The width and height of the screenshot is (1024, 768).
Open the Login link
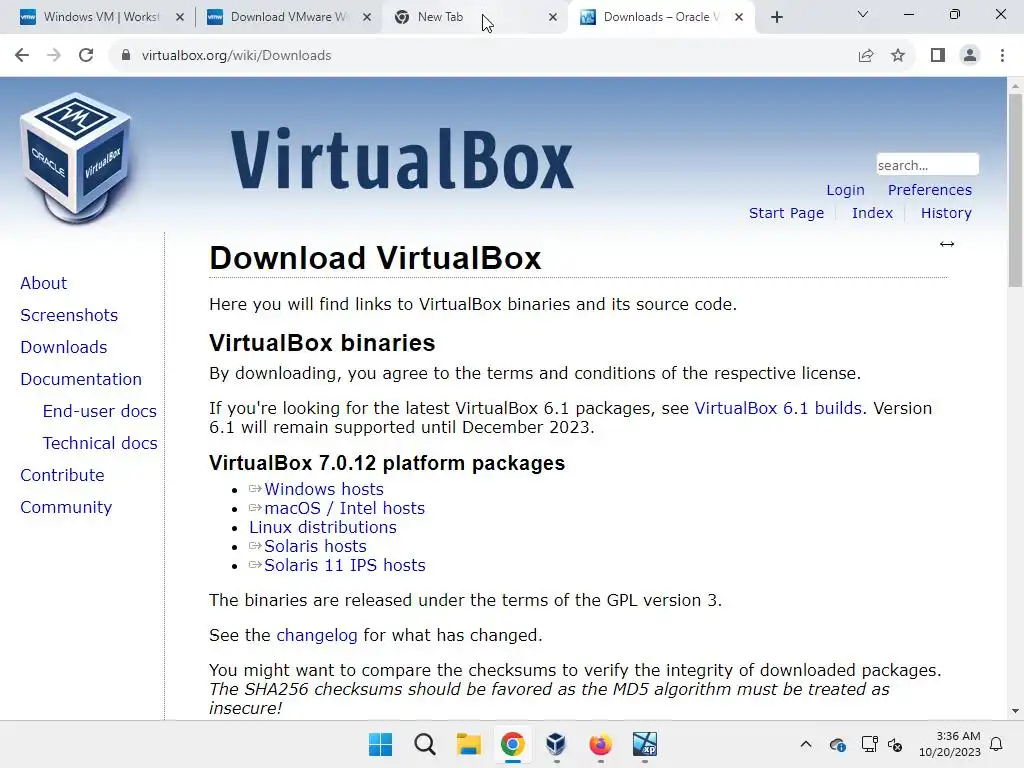pos(845,190)
